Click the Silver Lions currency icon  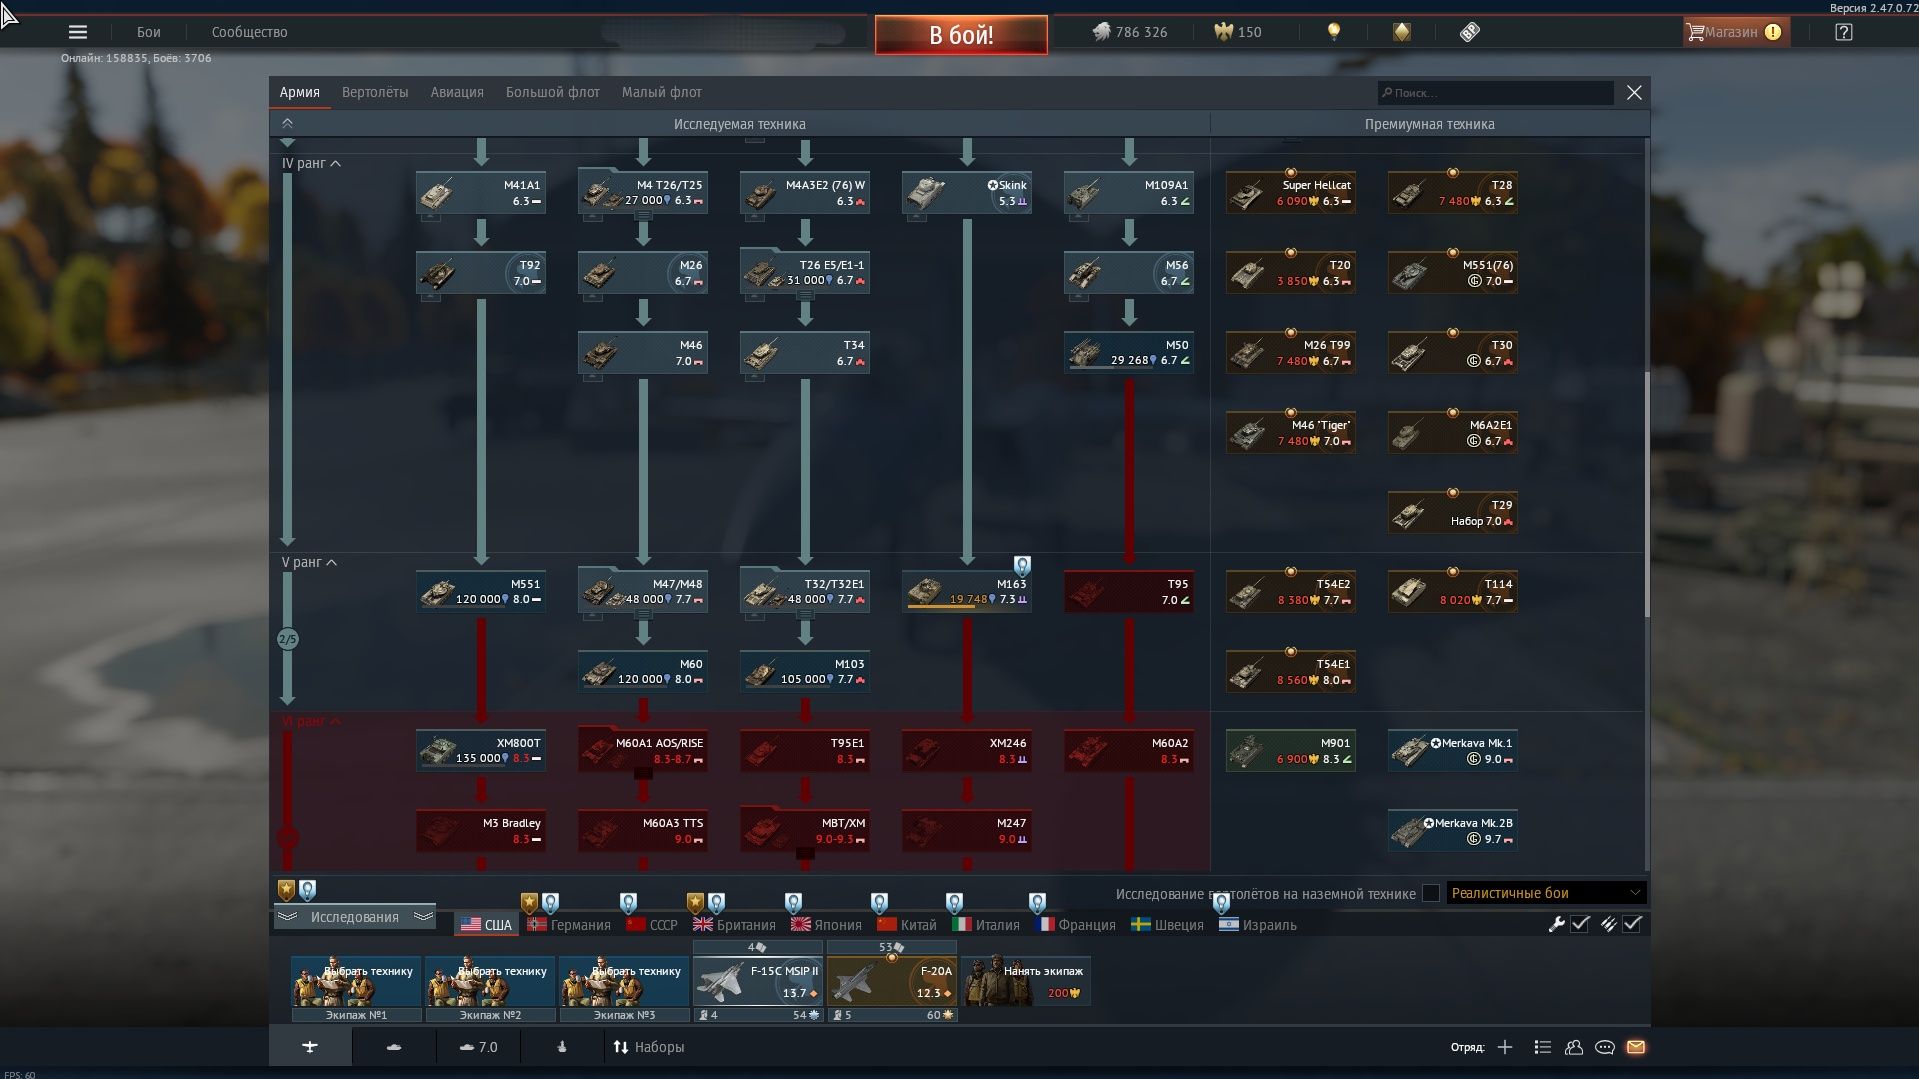1101,32
